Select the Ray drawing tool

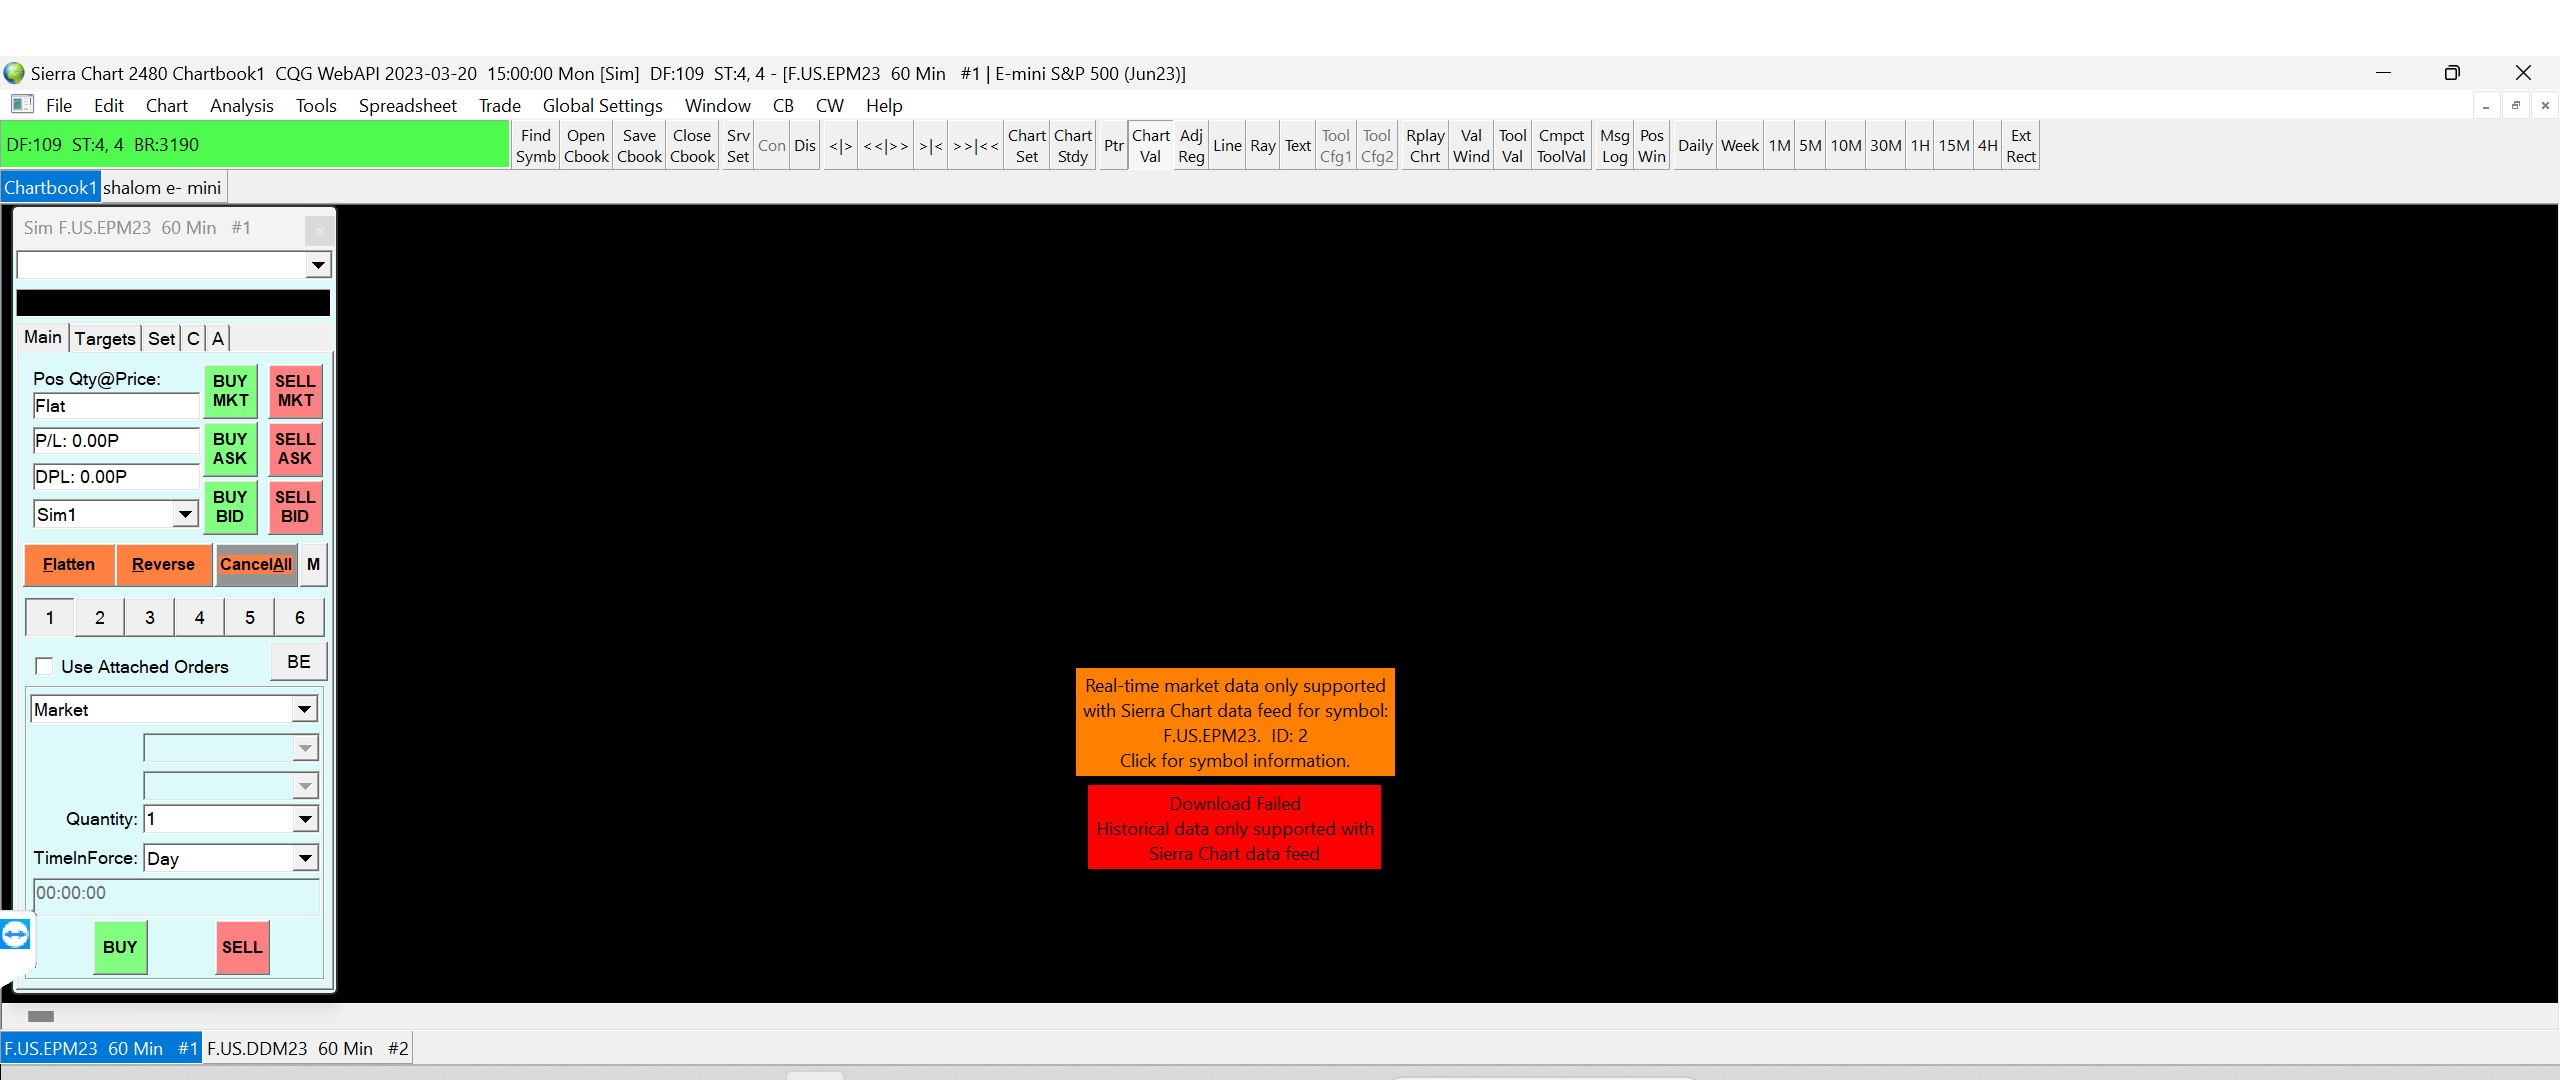(x=1262, y=146)
